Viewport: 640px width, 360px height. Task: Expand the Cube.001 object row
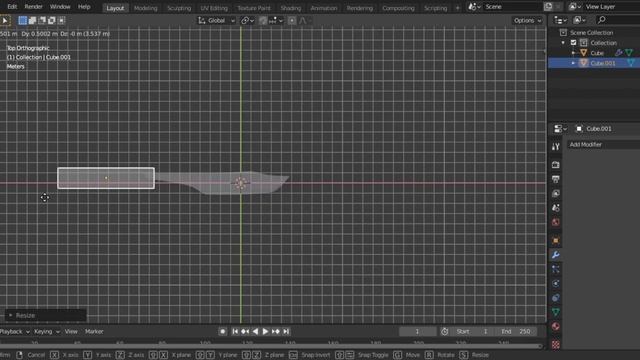click(573, 63)
